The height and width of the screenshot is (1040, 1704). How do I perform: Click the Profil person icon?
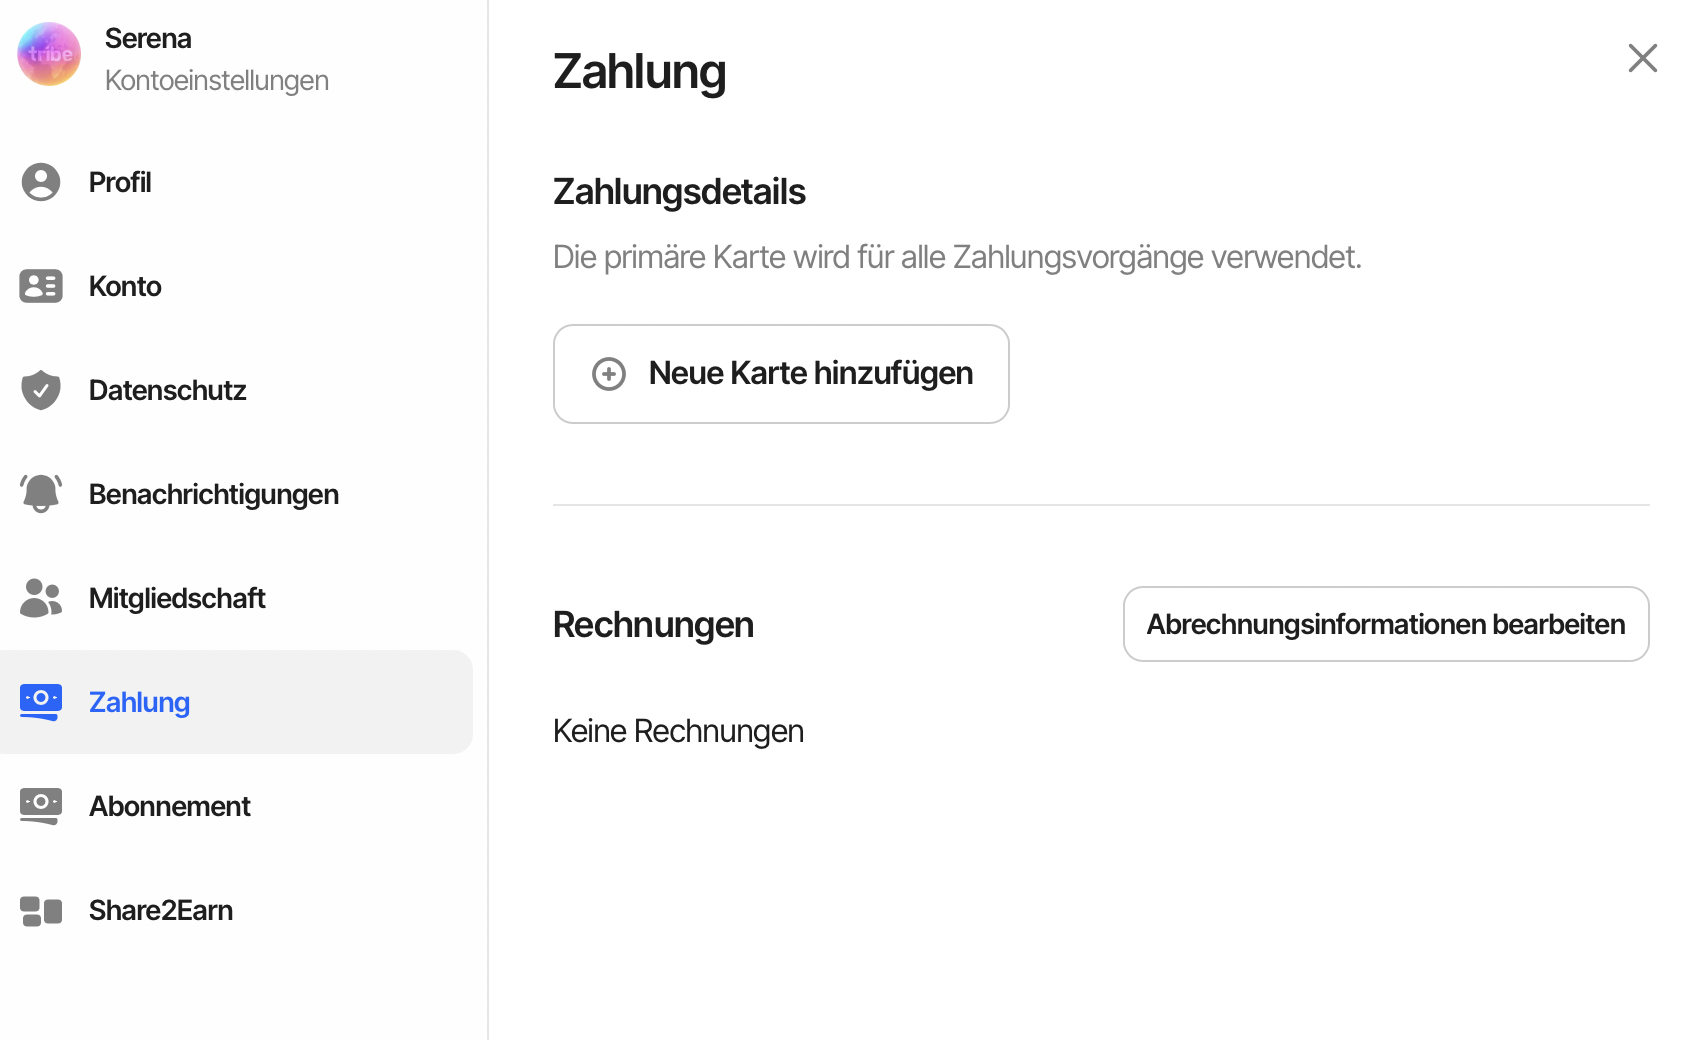(x=41, y=182)
